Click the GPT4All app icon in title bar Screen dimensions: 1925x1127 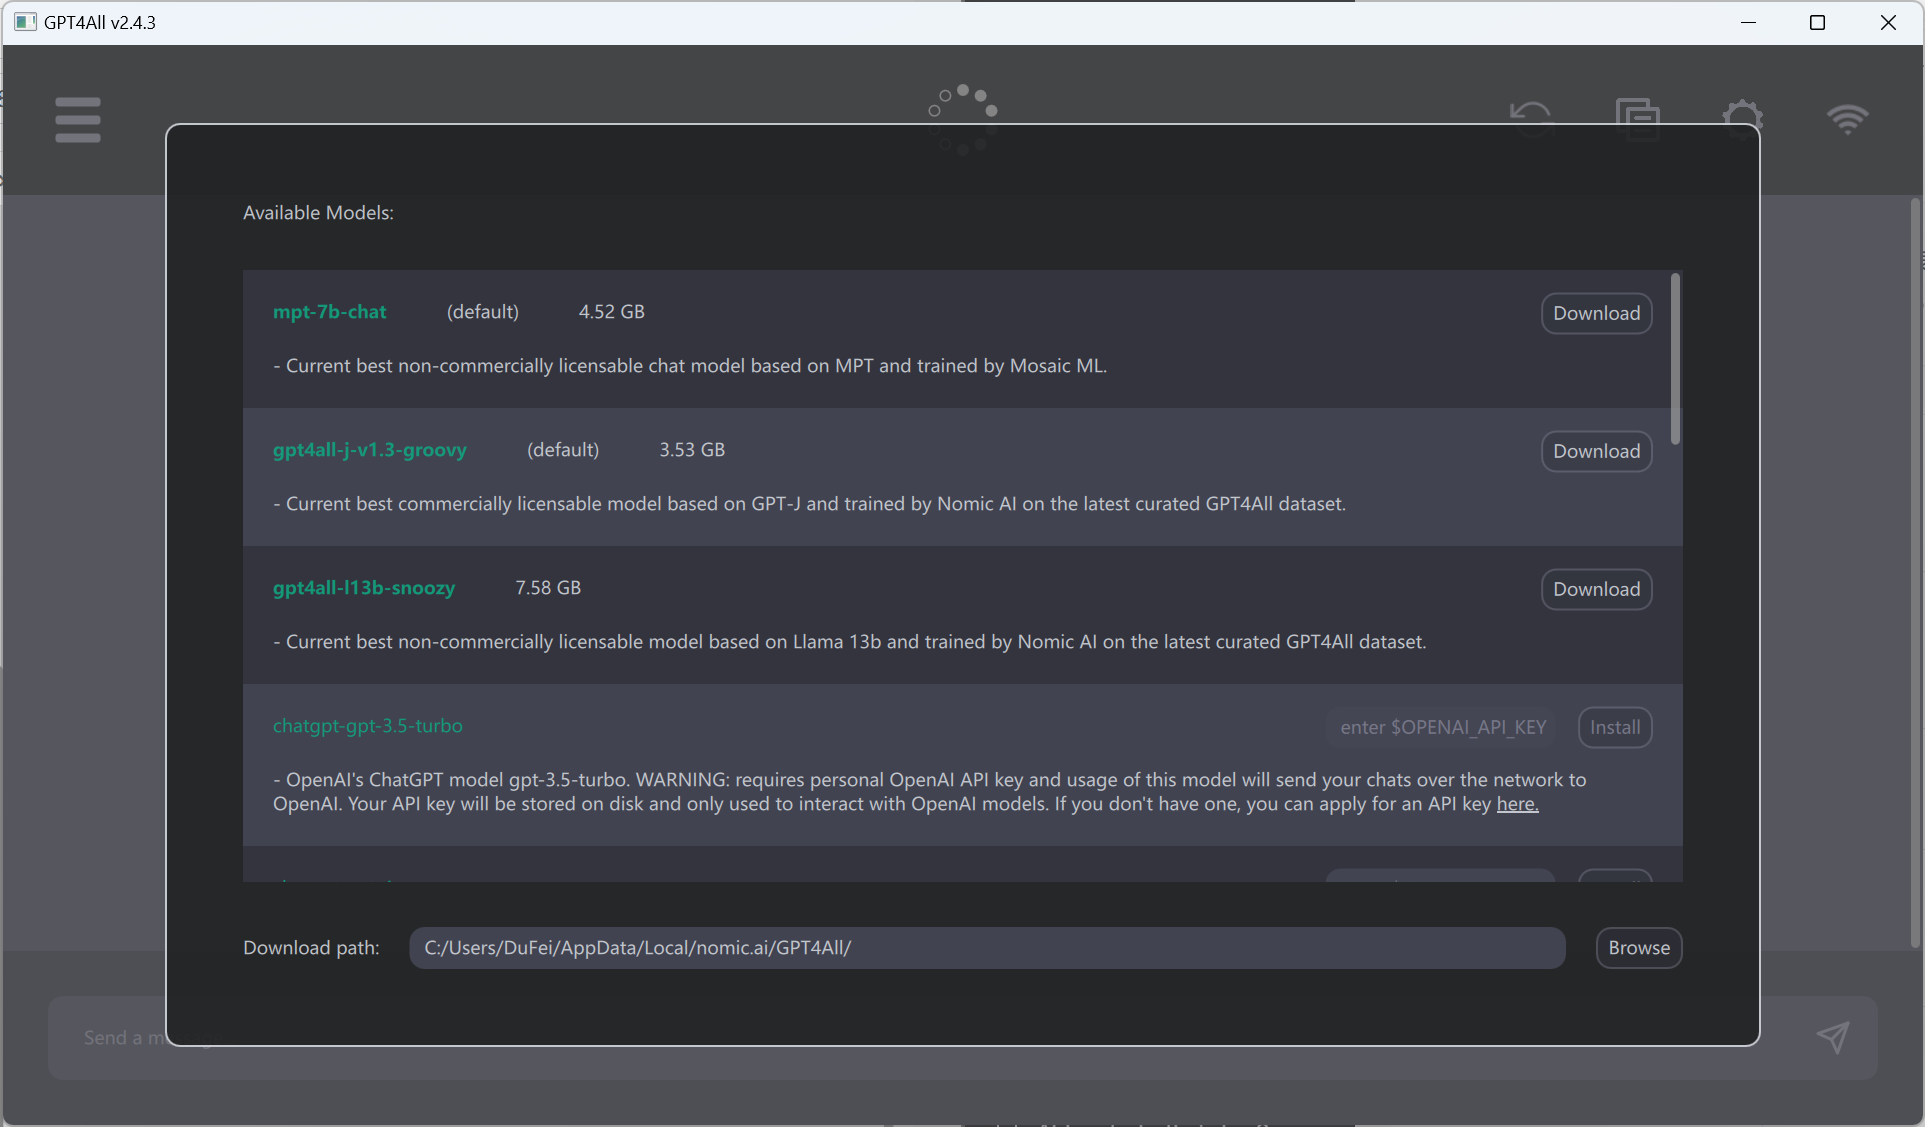25,22
